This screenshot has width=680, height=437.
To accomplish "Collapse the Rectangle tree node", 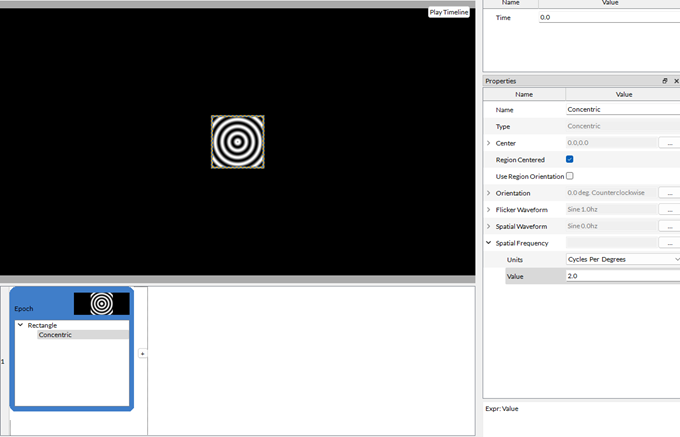I will click(20, 325).
